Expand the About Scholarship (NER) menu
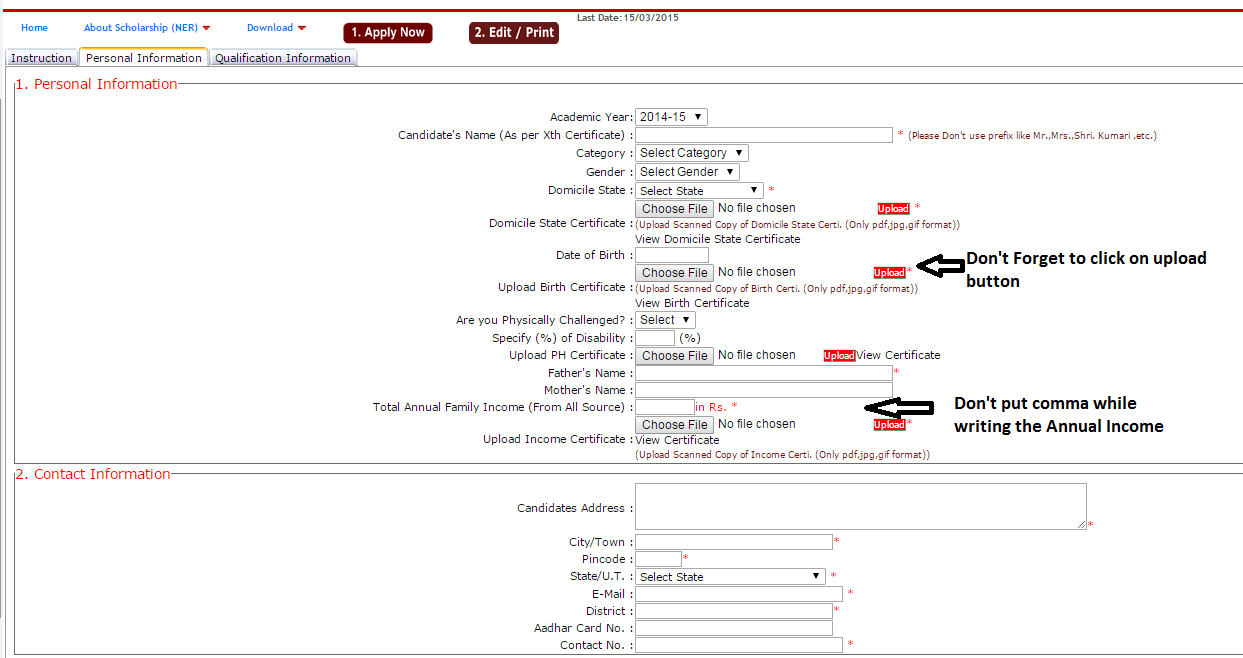Viewport: 1243px width, 658px height. [x=147, y=28]
